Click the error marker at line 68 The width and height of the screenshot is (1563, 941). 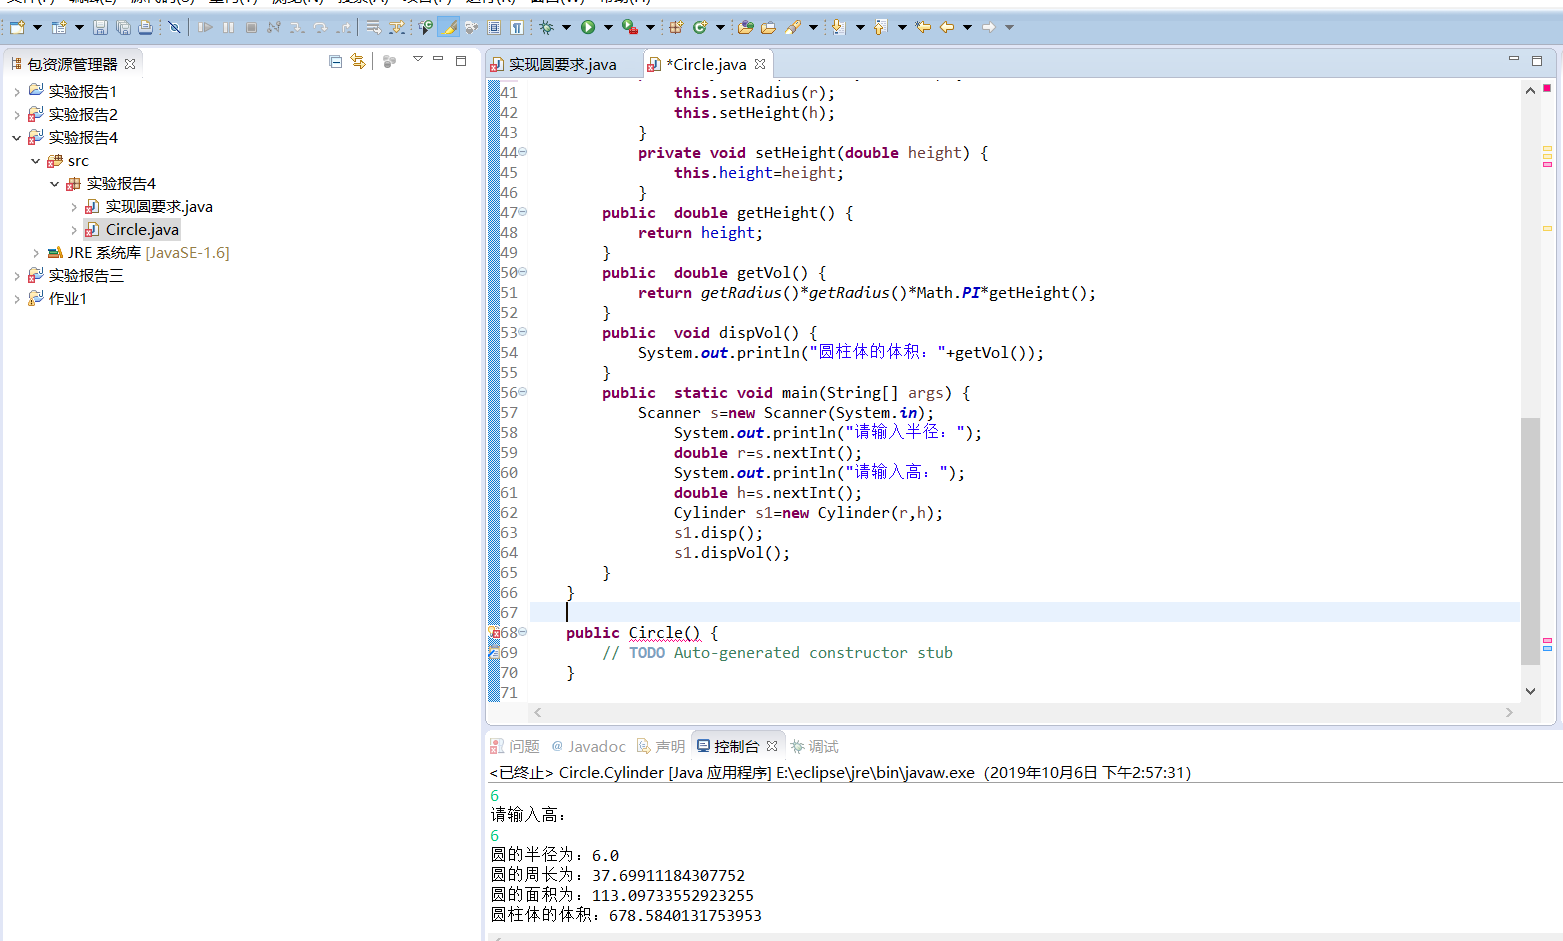pyautogui.click(x=494, y=633)
